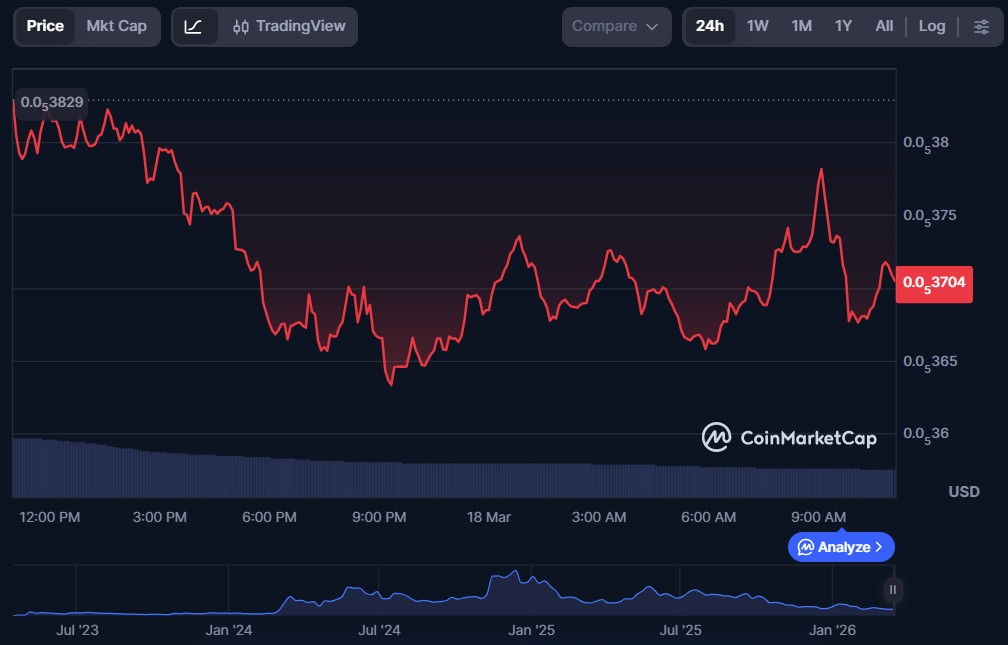
Task: Switch to Price view
Action: 45,26
